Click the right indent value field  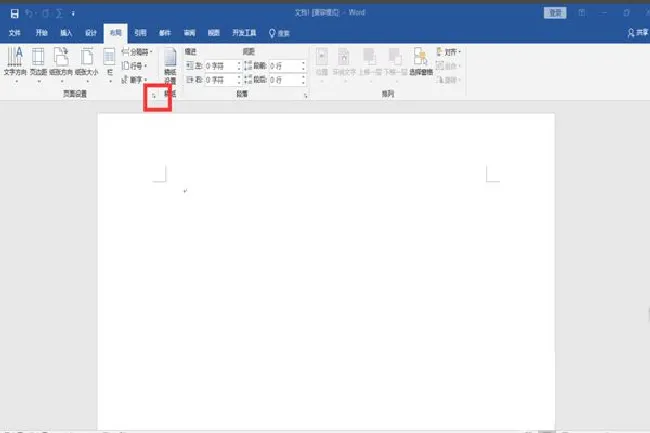click(221, 80)
